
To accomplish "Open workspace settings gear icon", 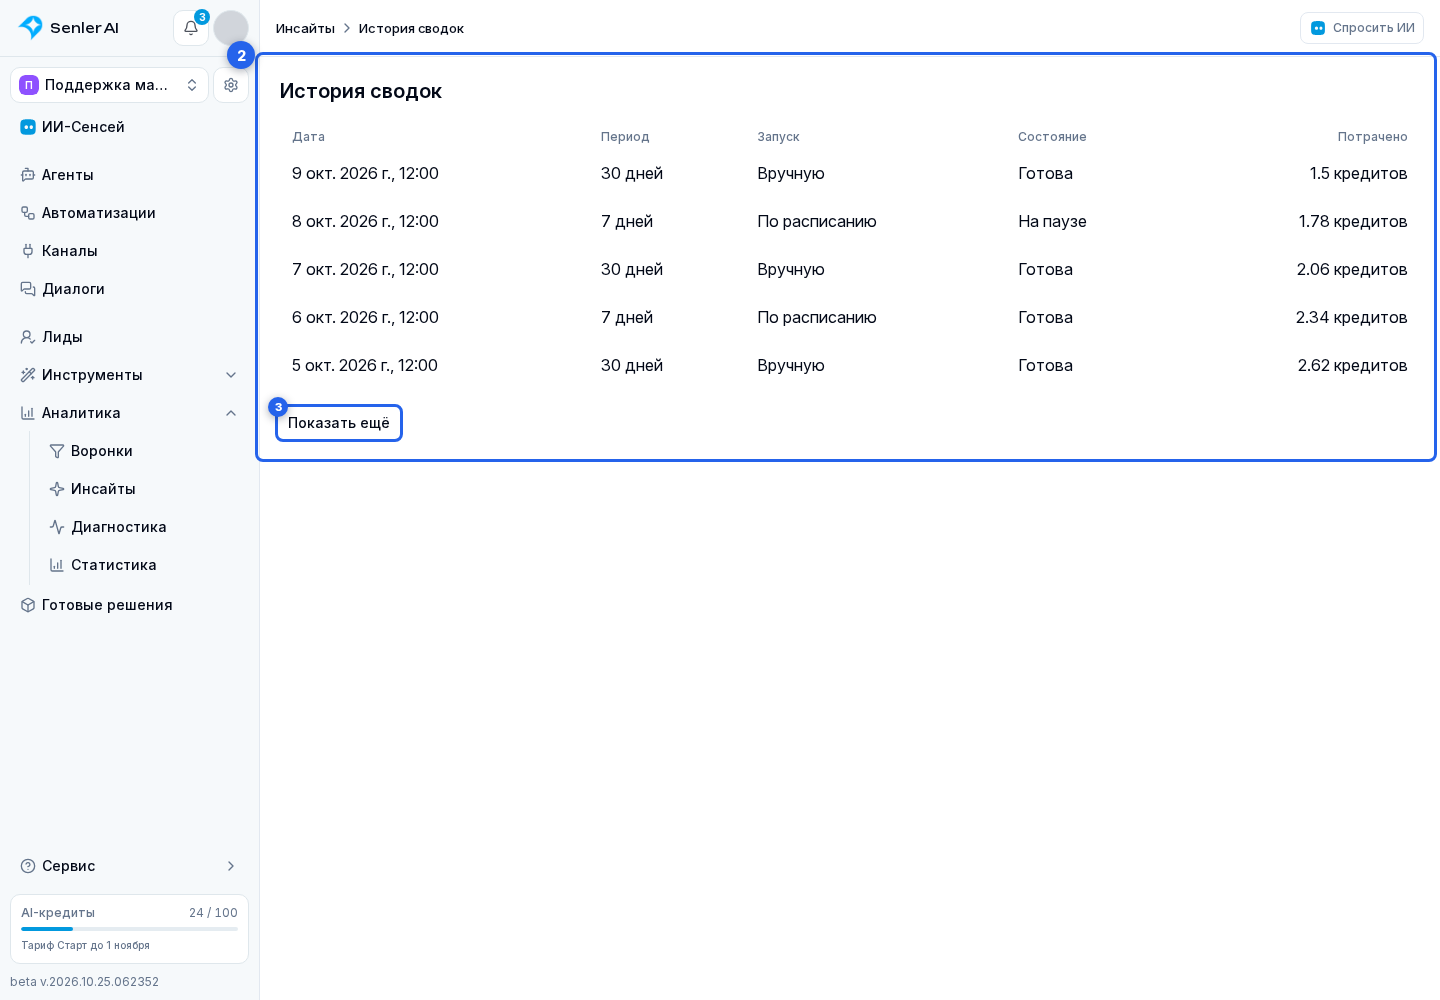I will pyautogui.click(x=231, y=85).
